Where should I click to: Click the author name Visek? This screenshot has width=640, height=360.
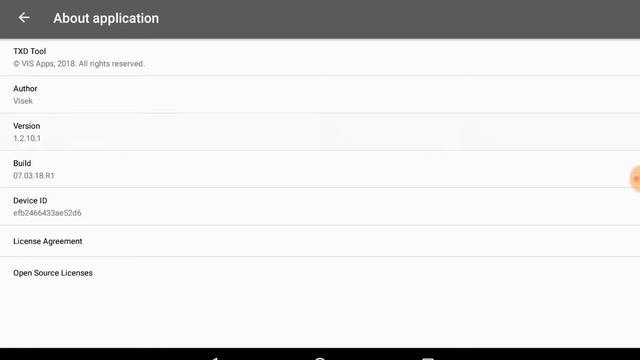click(x=23, y=101)
